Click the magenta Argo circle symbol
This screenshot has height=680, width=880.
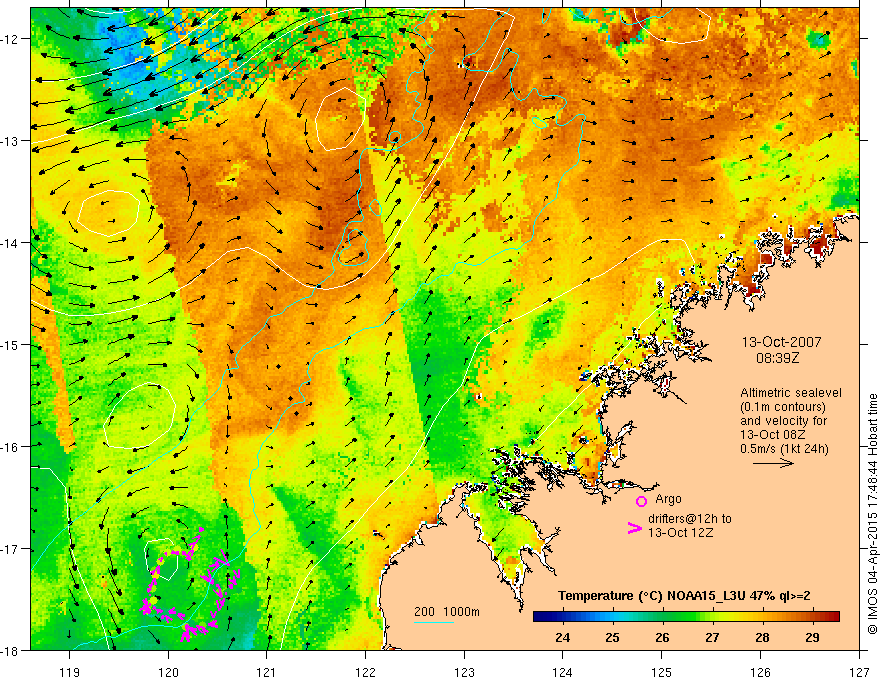[x=641, y=501]
